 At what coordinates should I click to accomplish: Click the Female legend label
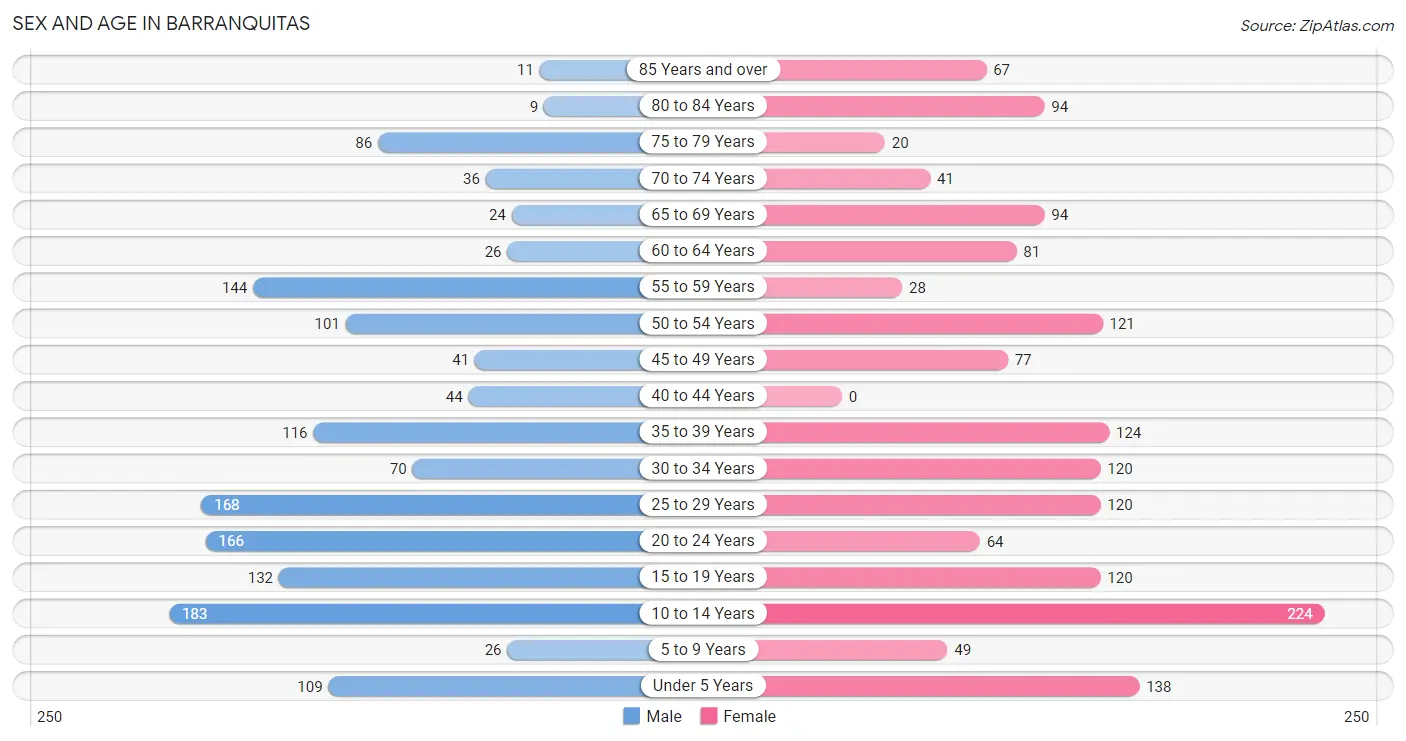(750, 716)
